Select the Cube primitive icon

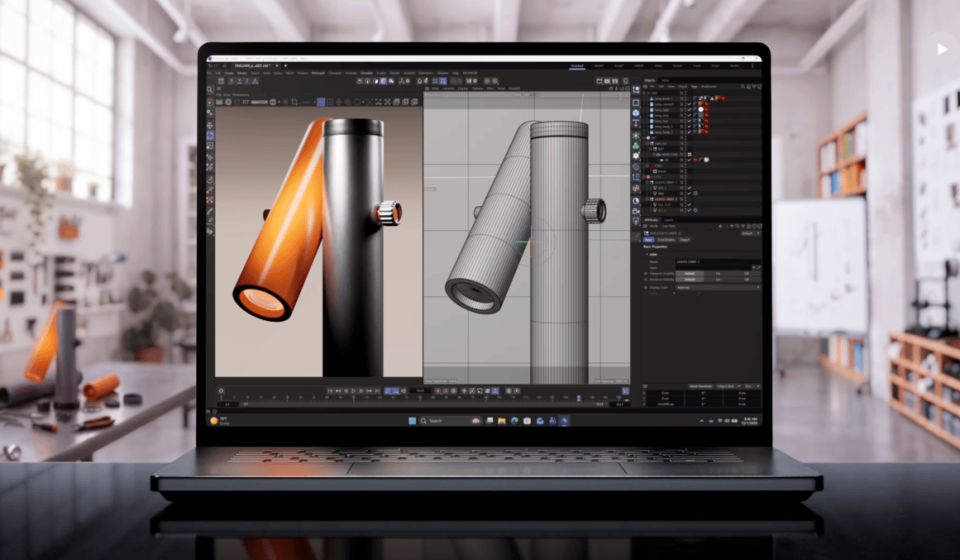click(636, 103)
